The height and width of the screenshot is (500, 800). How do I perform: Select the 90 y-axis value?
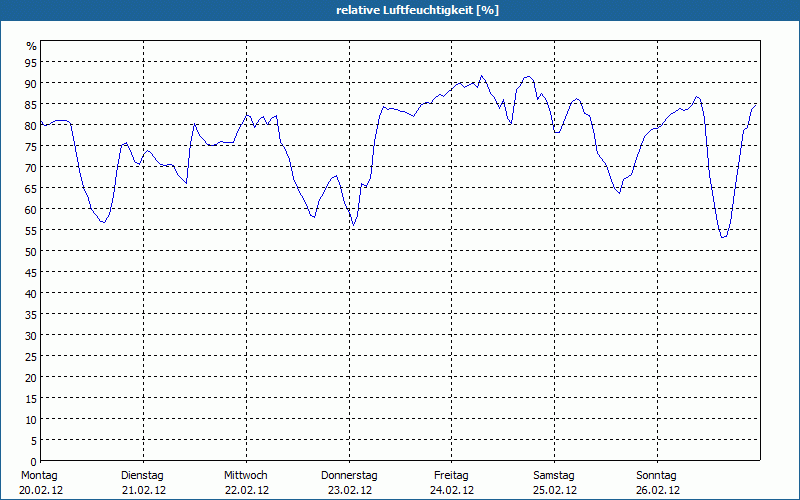[32, 84]
